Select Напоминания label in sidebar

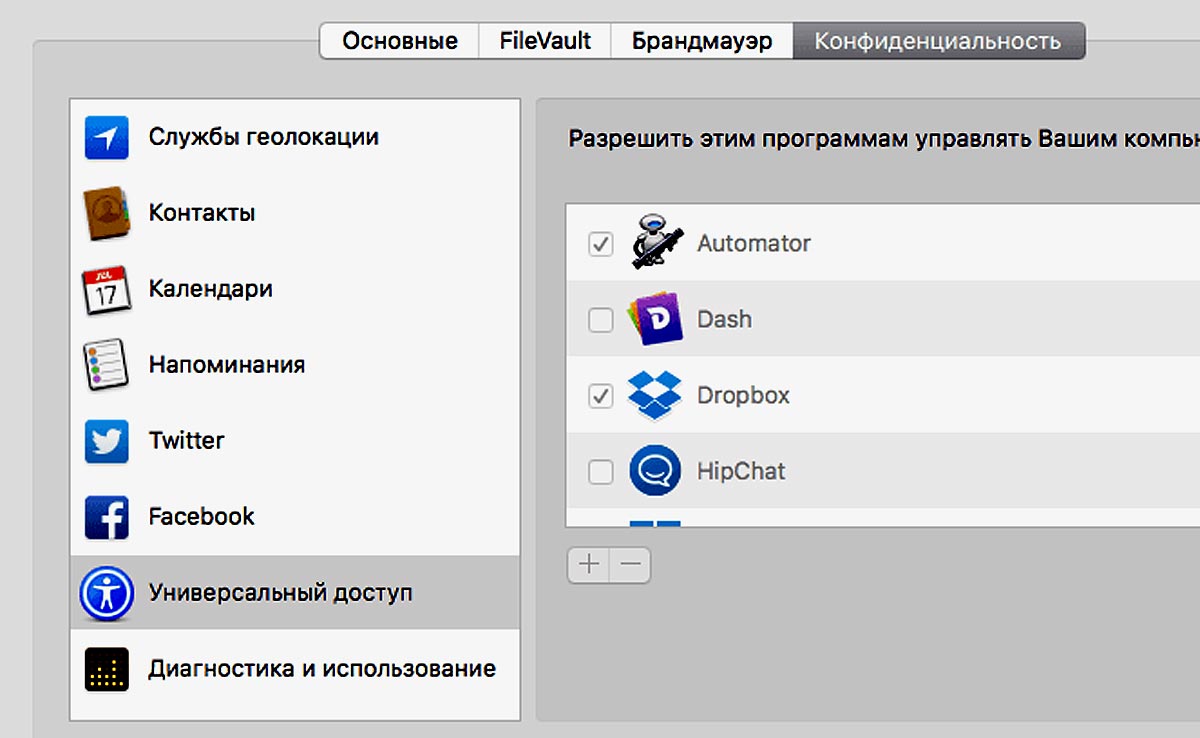pos(227,365)
